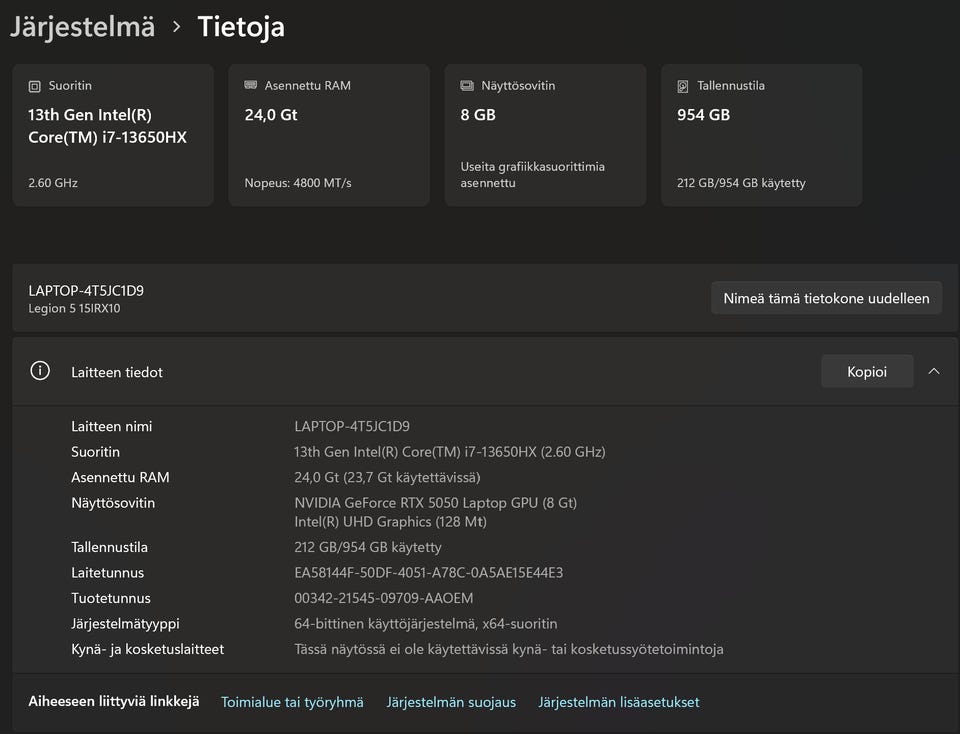This screenshot has width=960, height=734.
Task: Click the Tietoja page title
Action: 241,27
